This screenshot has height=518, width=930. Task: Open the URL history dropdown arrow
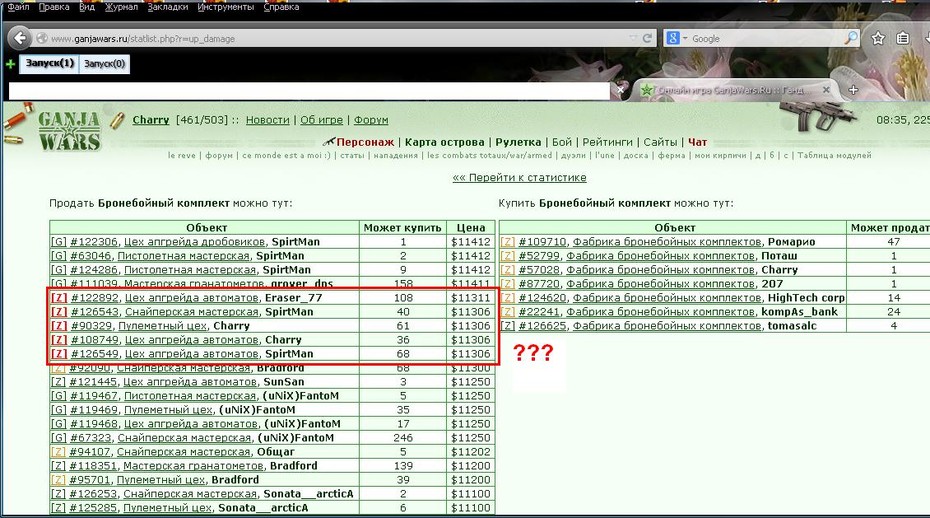pyautogui.click(x=633, y=39)
